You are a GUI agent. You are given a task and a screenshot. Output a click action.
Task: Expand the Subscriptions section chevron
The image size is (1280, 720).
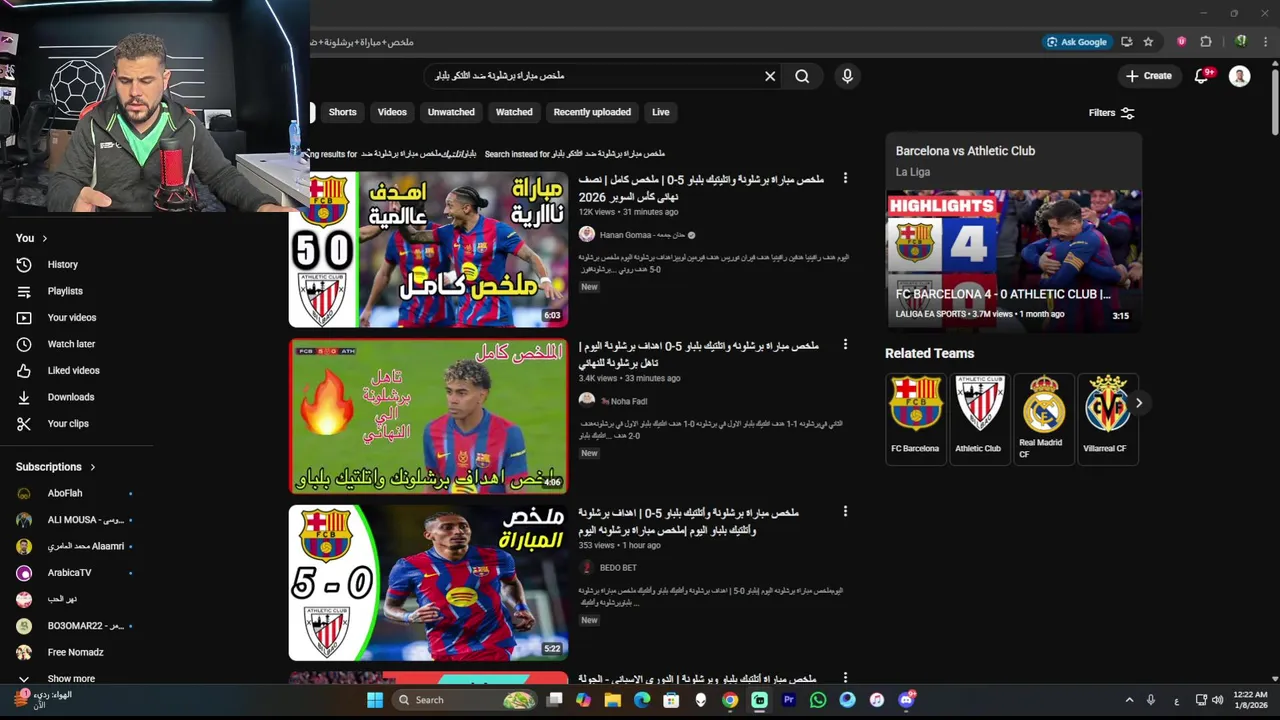93,467
